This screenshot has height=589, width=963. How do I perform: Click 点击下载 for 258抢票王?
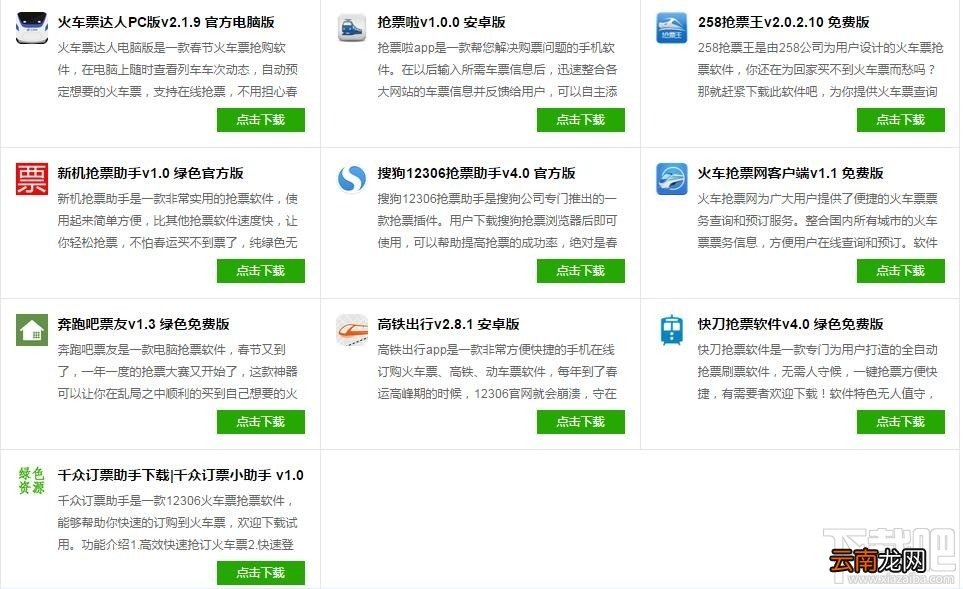coord(901,120)
